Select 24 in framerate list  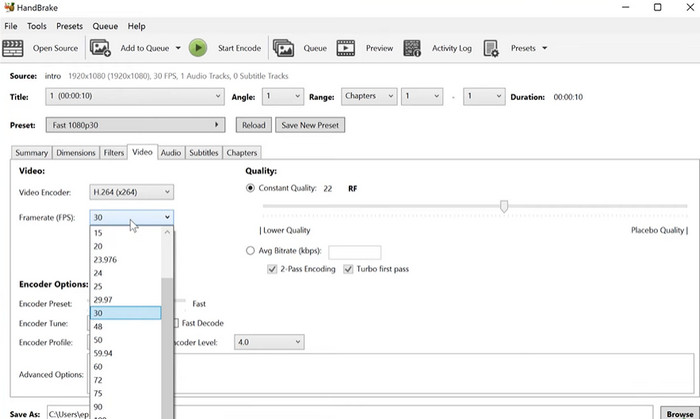[125, 273]
